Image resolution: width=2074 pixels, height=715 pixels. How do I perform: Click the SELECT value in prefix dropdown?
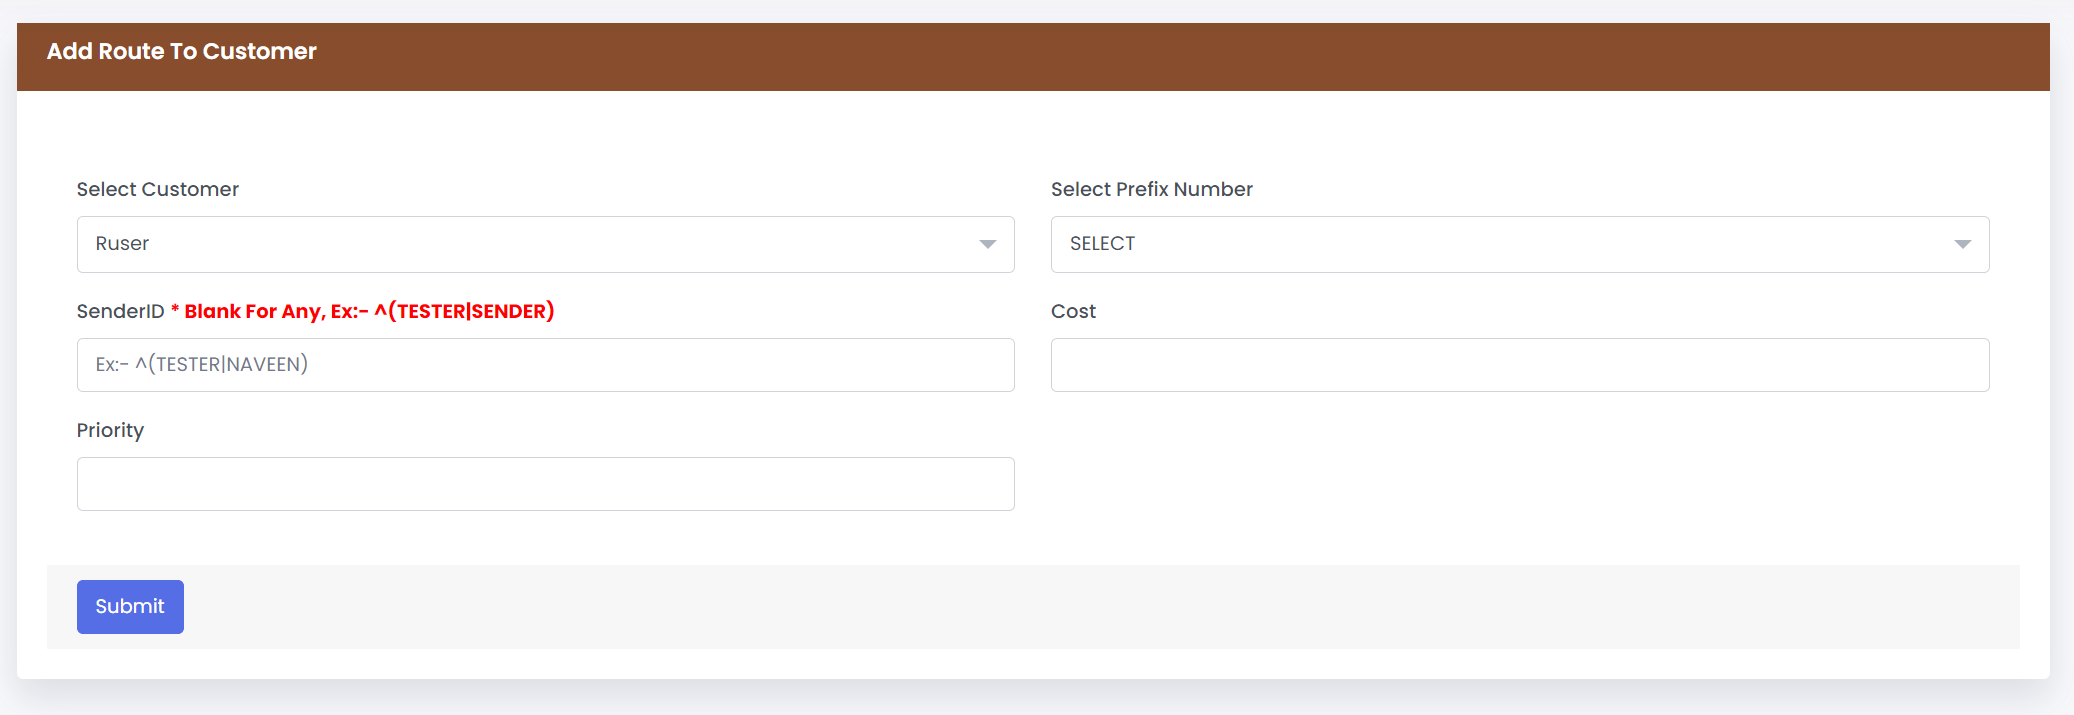click(1102, 244)
